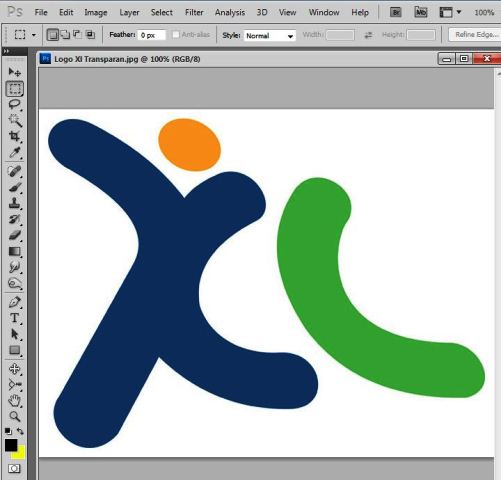This screenshot has width=501, height=480.
Task: Toggle the Anti-alias checkbox
Action: (x=176, y=34)
